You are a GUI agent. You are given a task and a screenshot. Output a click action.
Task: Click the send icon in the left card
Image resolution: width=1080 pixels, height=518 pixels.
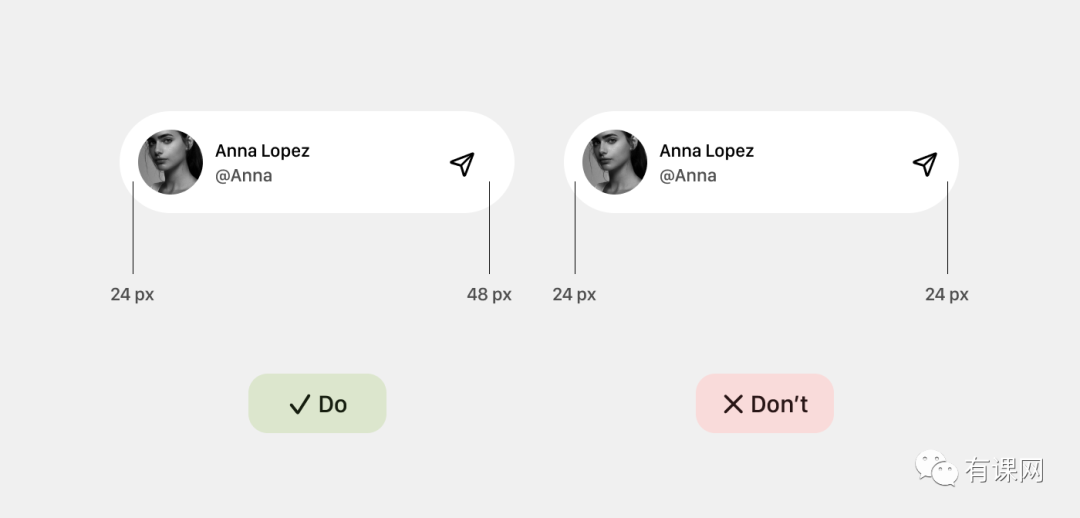tap(461, 164)
